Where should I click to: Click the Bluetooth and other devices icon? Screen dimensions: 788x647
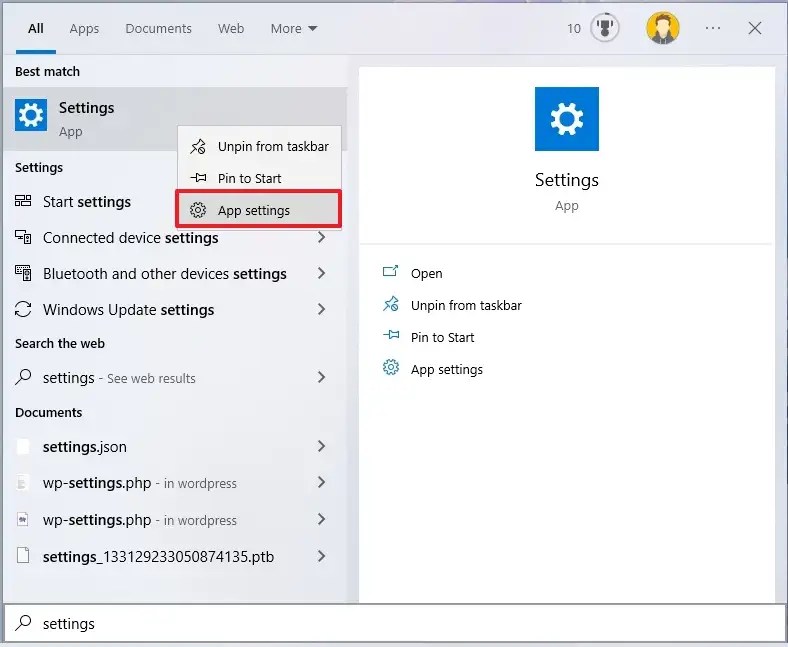pos(23,273)
